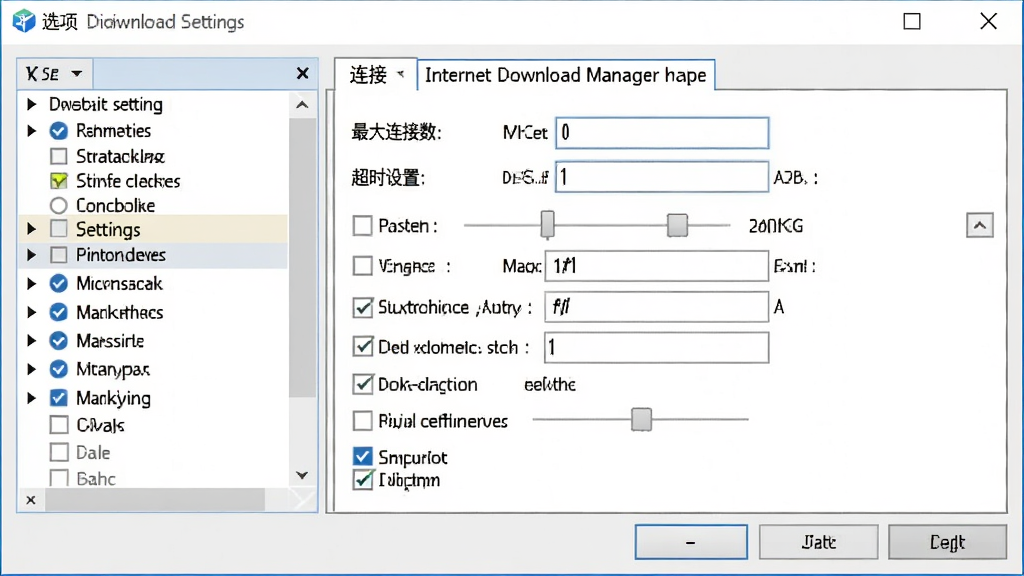Click the Stuxtrohince Autry text field

(x=656, y=307)
